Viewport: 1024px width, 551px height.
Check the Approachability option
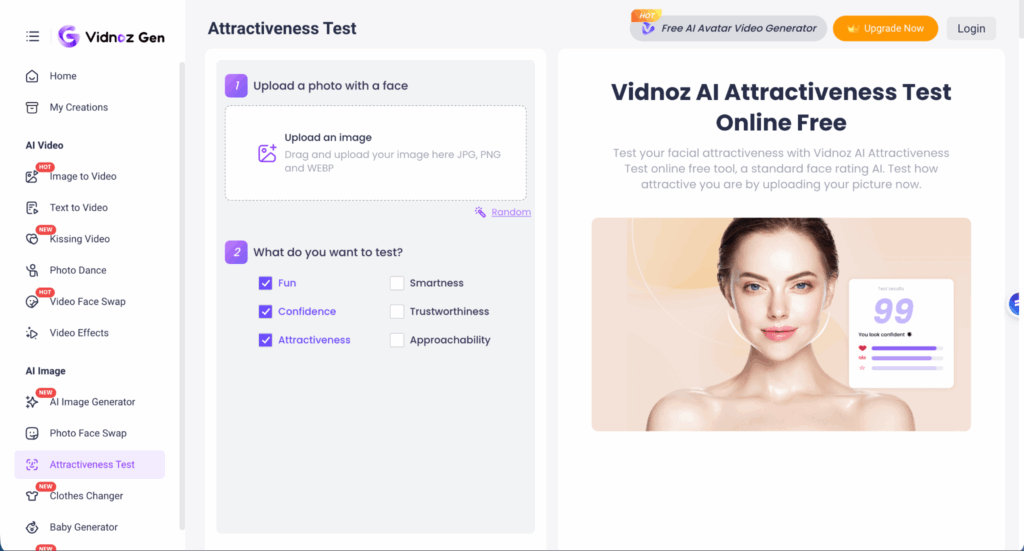tap(397, 340)
